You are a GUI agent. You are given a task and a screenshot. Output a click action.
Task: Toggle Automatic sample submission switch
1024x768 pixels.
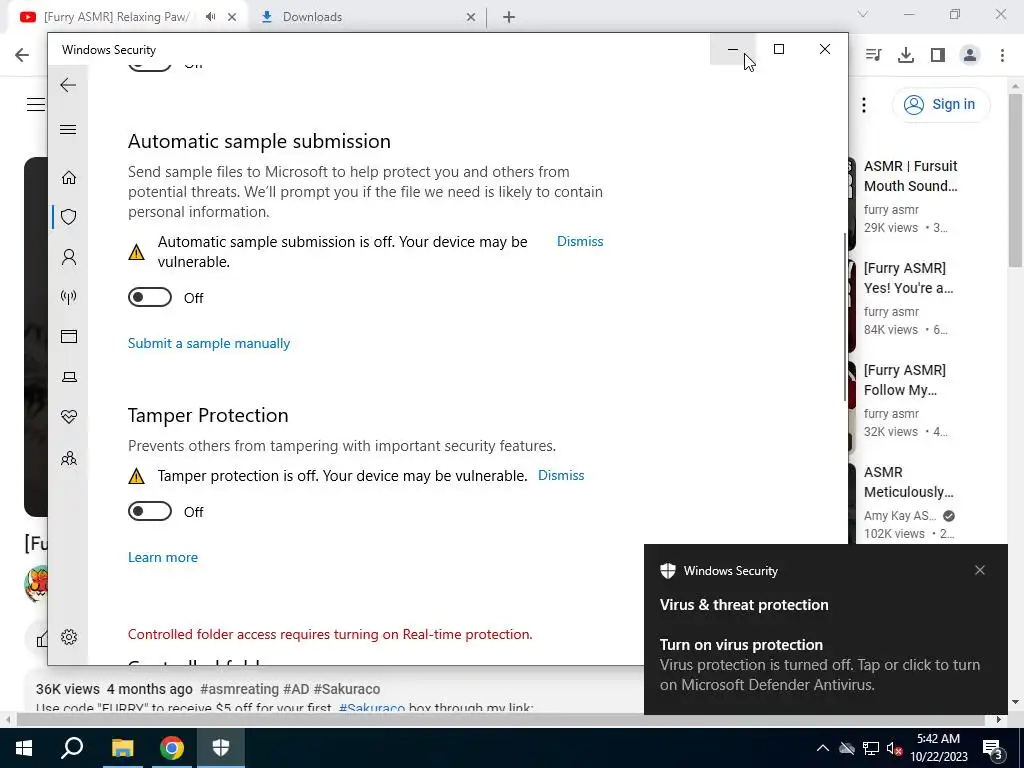point(150,297)
